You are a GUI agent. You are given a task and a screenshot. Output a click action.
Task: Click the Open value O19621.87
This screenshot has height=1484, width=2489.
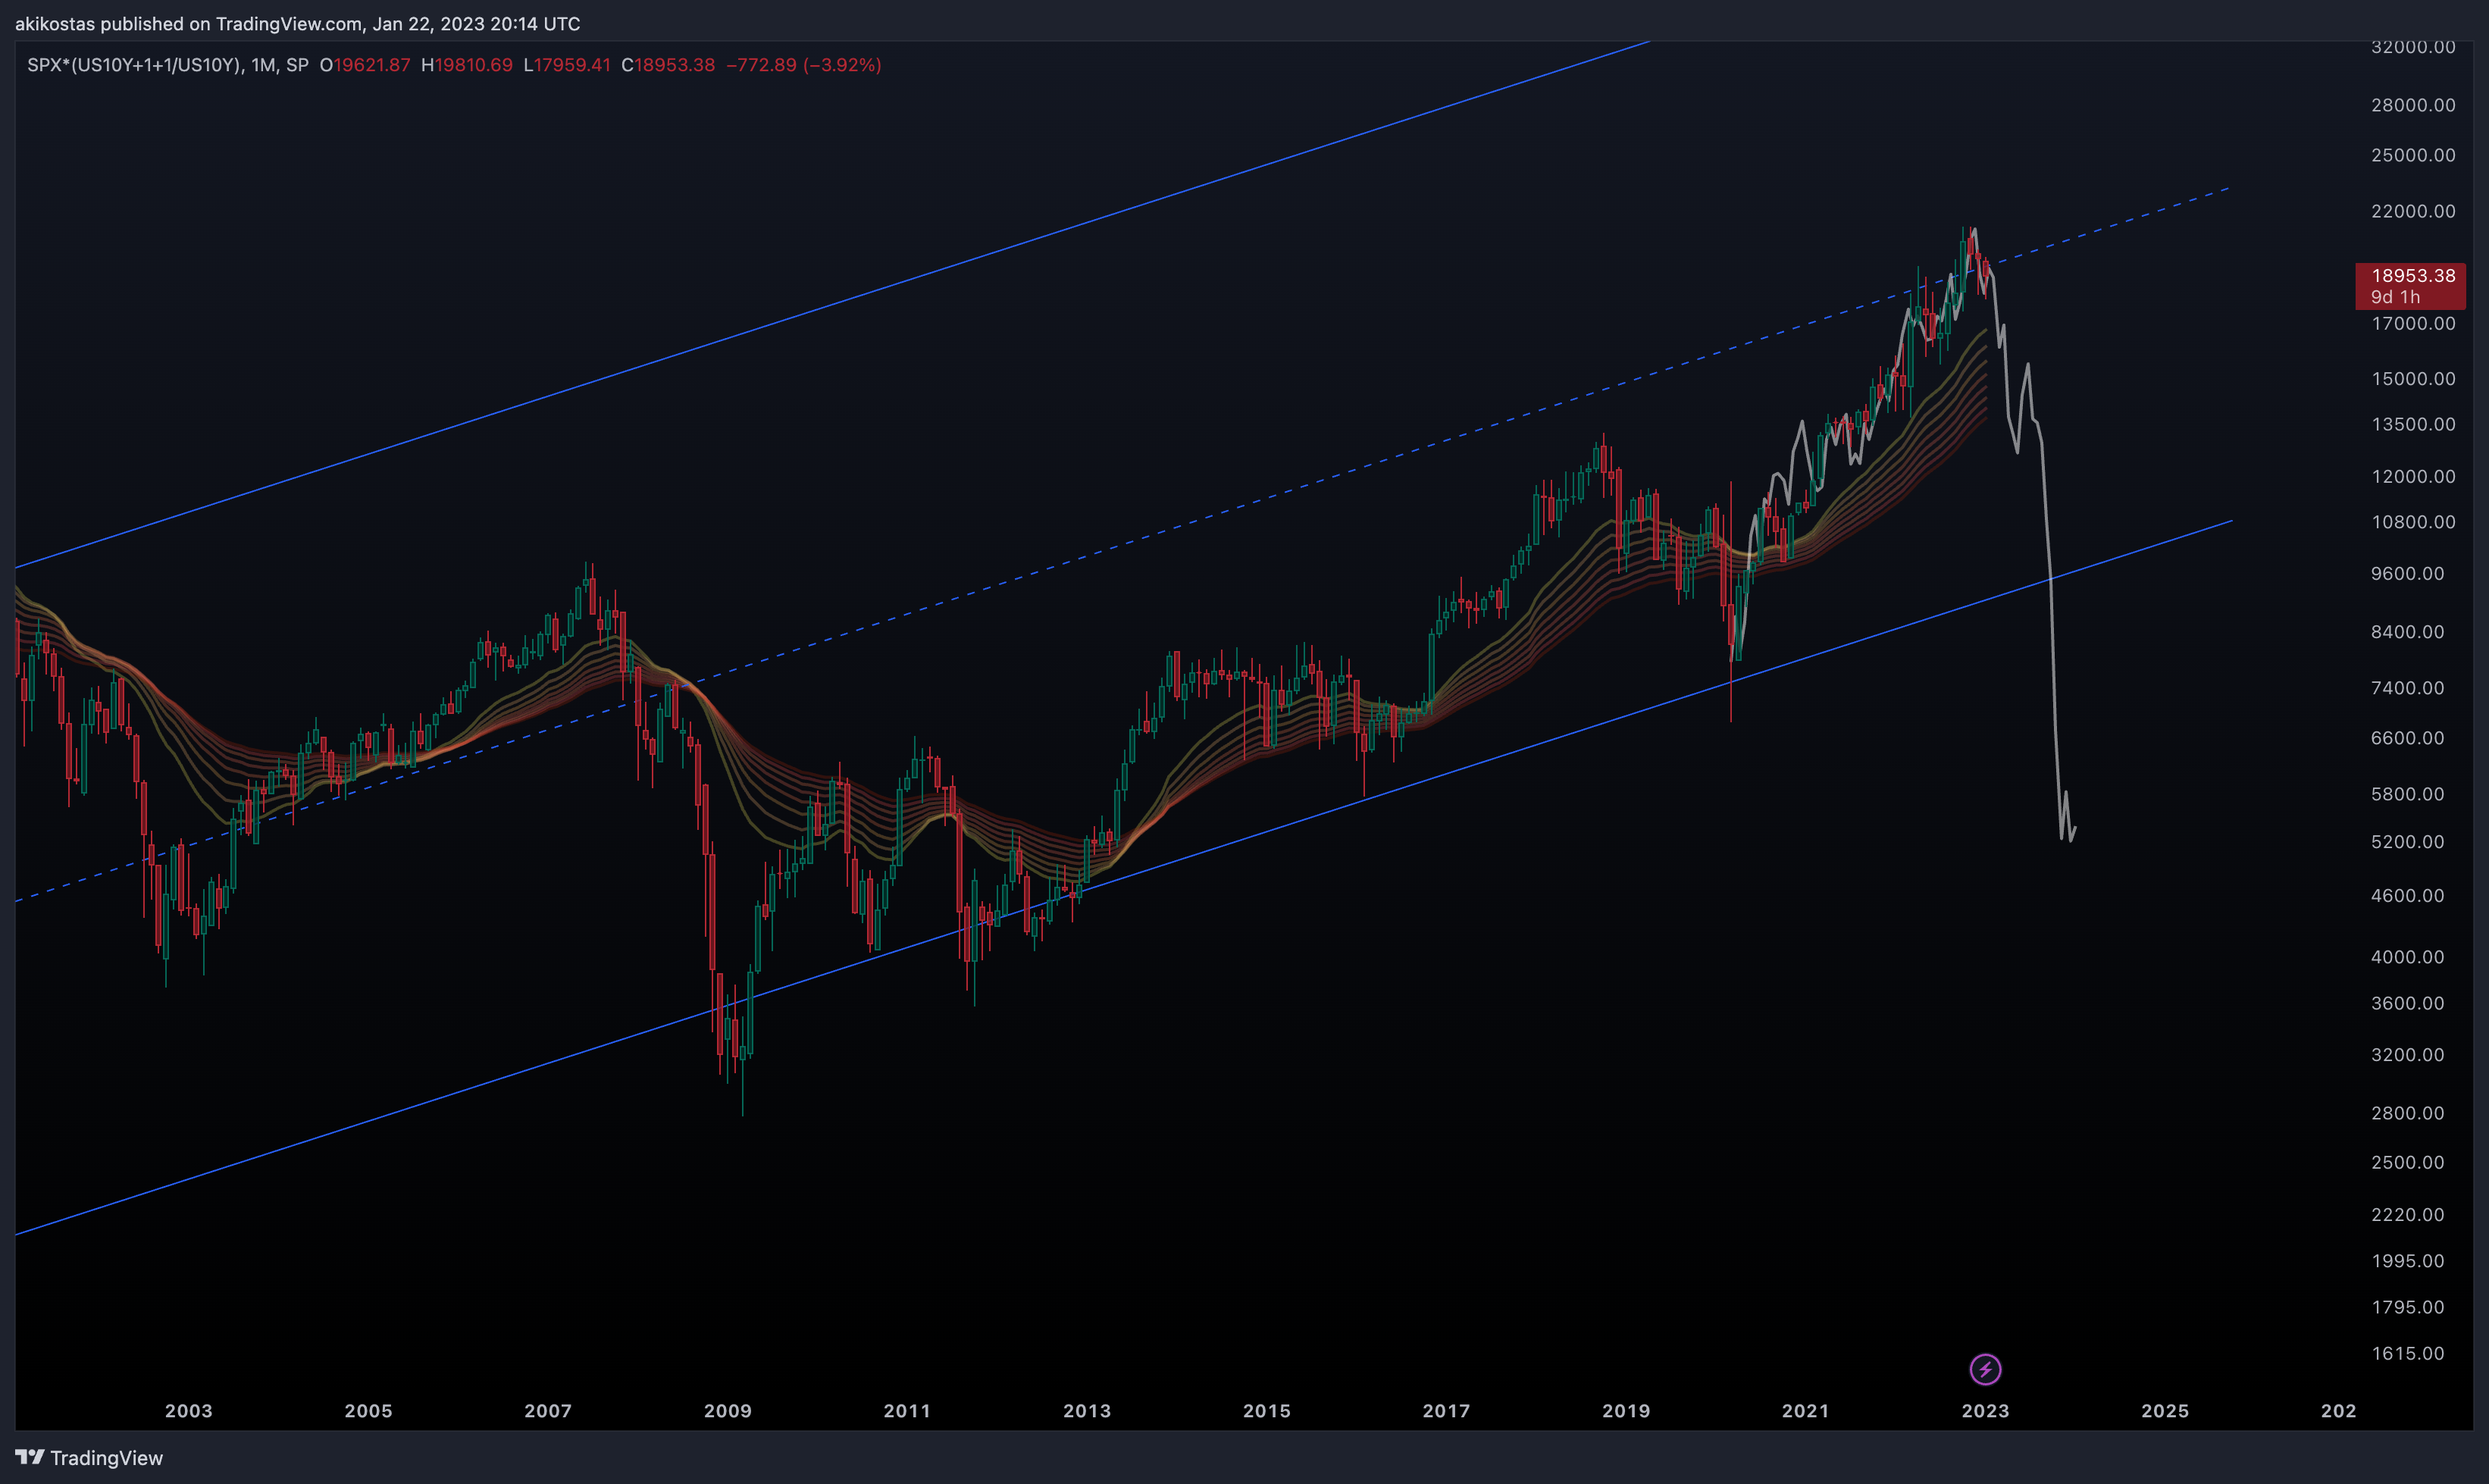pos(365,65)
